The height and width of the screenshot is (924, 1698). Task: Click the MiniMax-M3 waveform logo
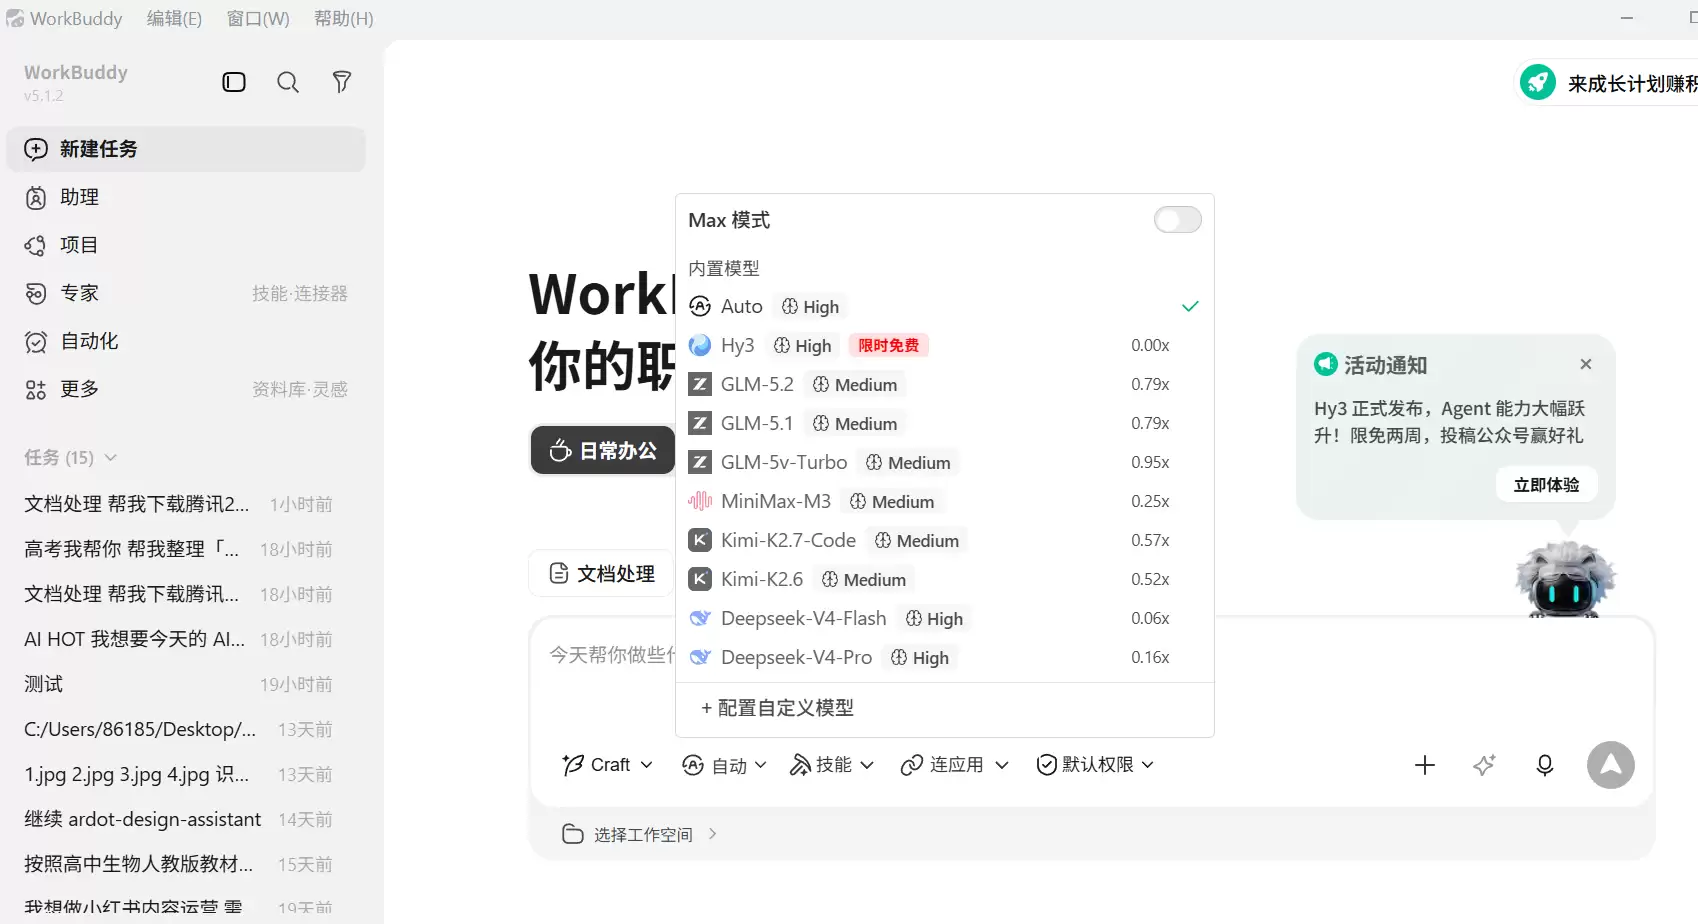pos(700,501)
